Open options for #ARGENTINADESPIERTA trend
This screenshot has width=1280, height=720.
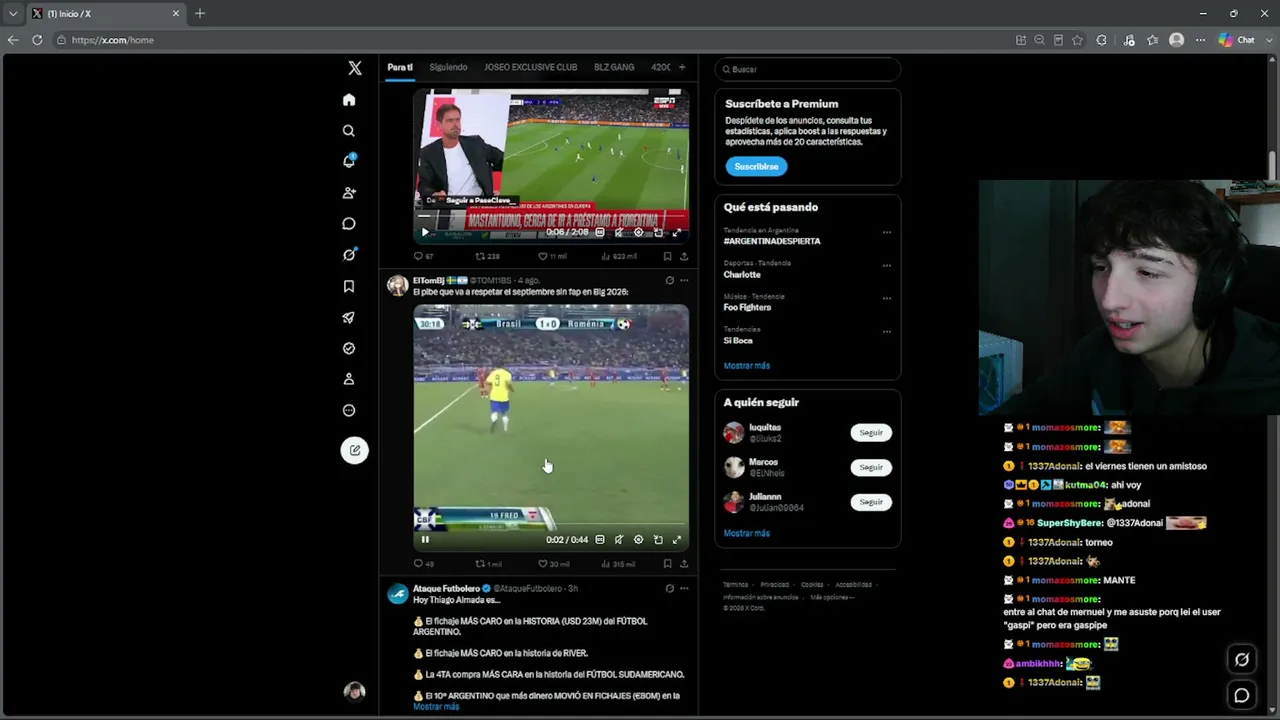point(887,232)
